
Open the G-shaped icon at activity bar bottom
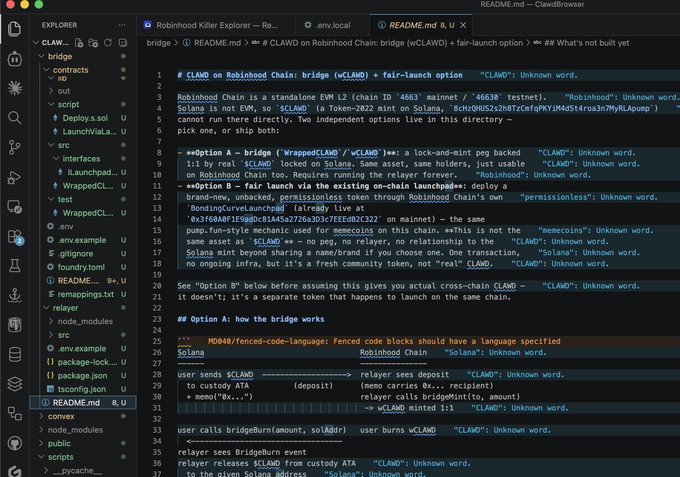(14, 471)
